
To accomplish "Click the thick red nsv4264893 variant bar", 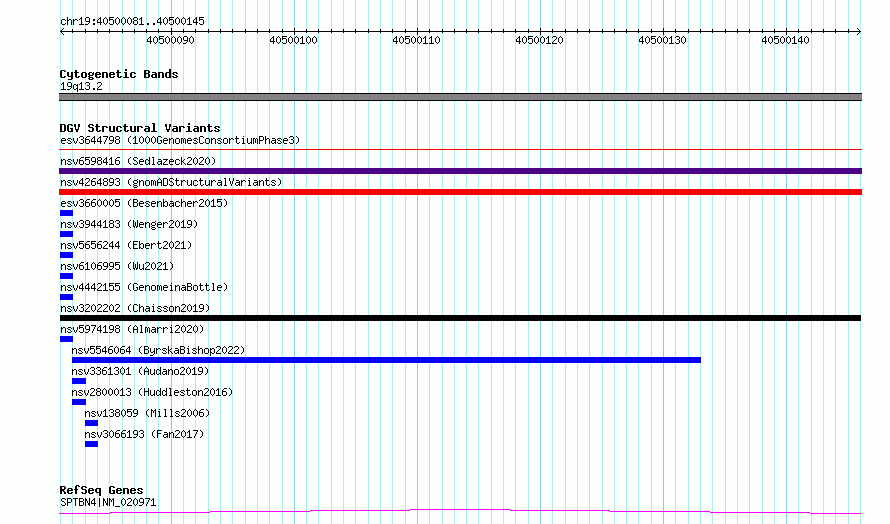I will 460,192.
